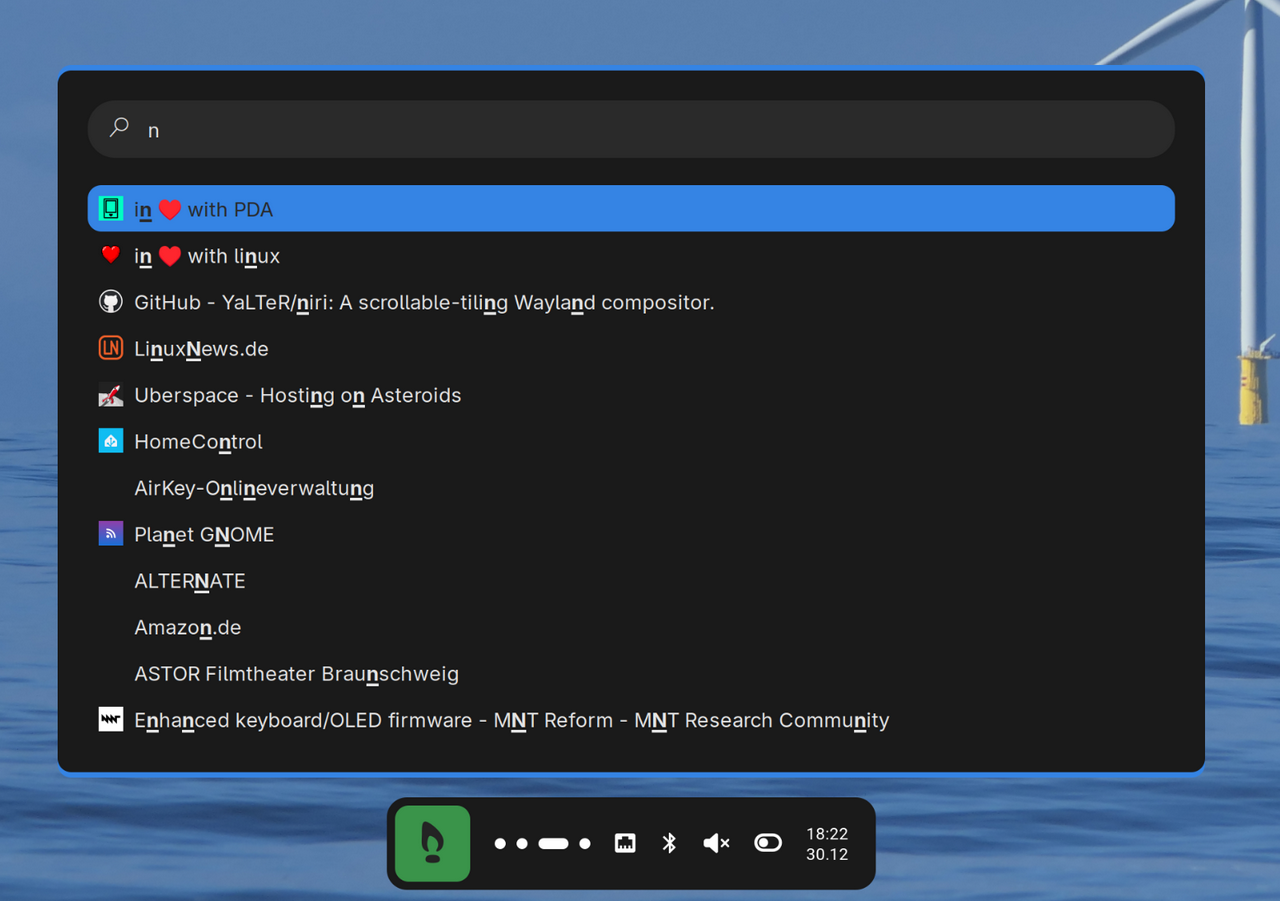Click the search magnifier icon
Viewport: 1280px width, 901px height.
point(119,128)
